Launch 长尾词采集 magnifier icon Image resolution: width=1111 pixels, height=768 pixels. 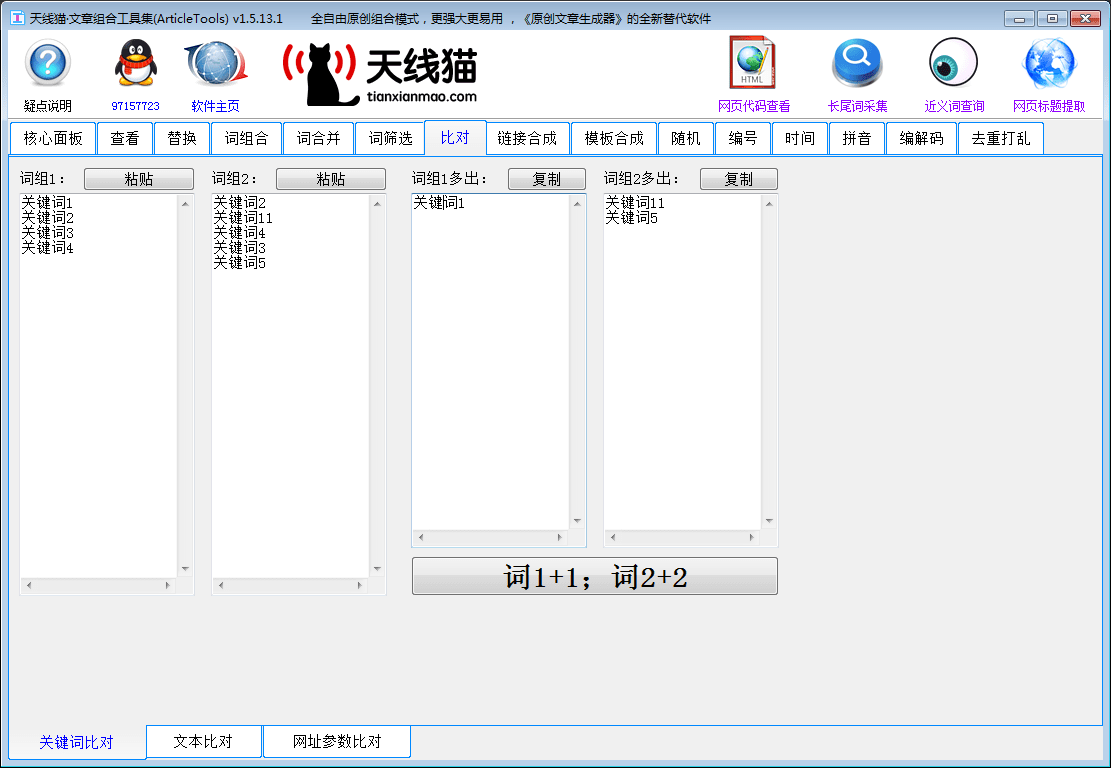pyautogui.click(x=857, y=63)
